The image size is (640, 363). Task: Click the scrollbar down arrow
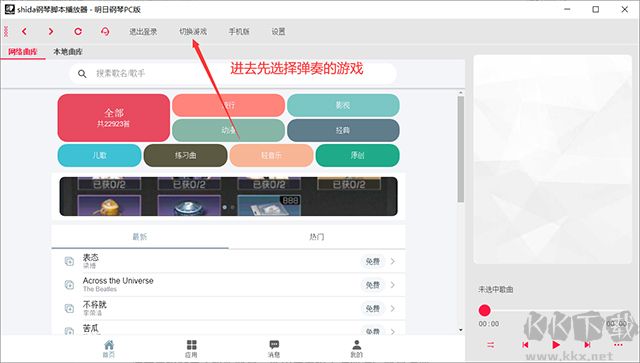(461, 330)
